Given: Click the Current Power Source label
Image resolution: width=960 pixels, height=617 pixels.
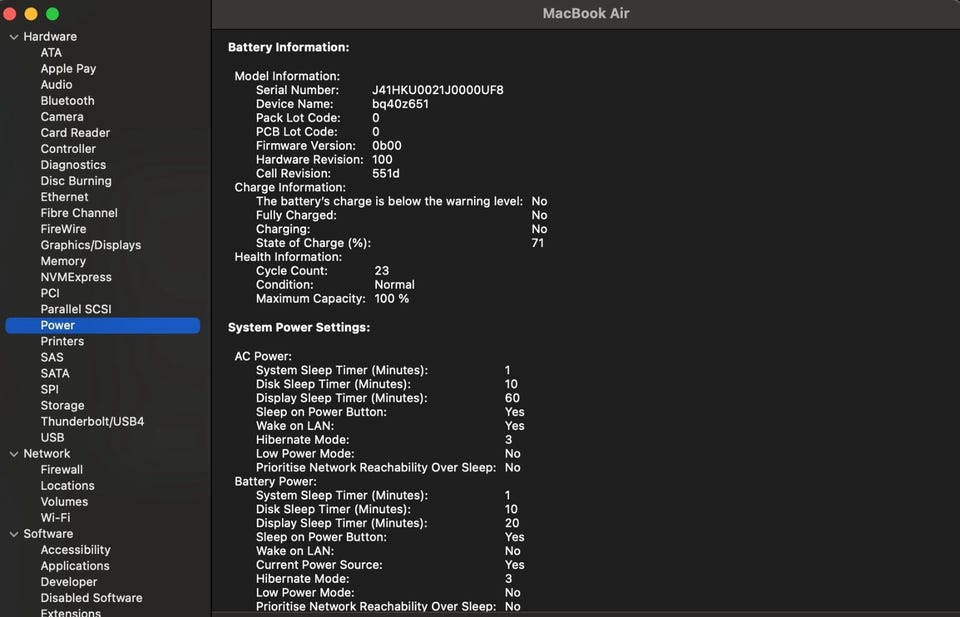Looking at the screenshot, I should pyautogui.click(x=319, y=565).
